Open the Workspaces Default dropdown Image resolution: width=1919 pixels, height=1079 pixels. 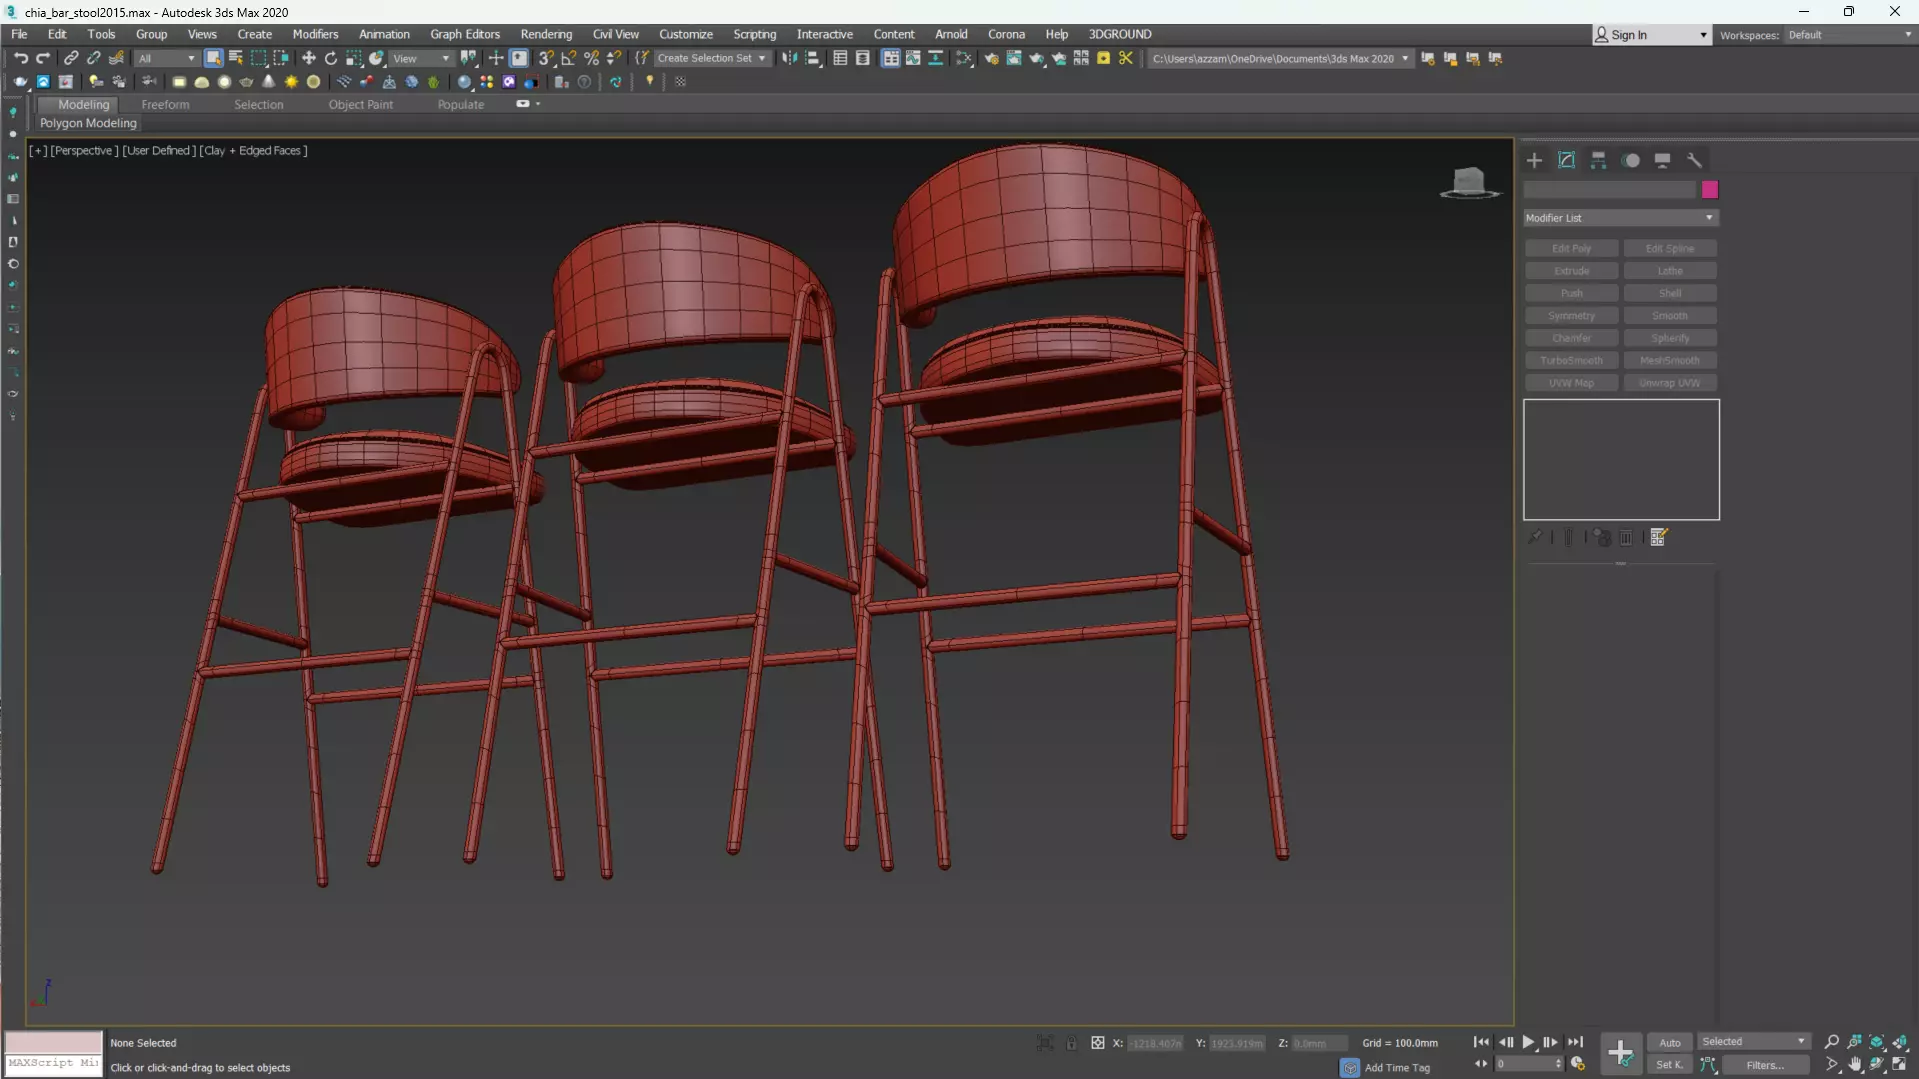coord(1849,35)
